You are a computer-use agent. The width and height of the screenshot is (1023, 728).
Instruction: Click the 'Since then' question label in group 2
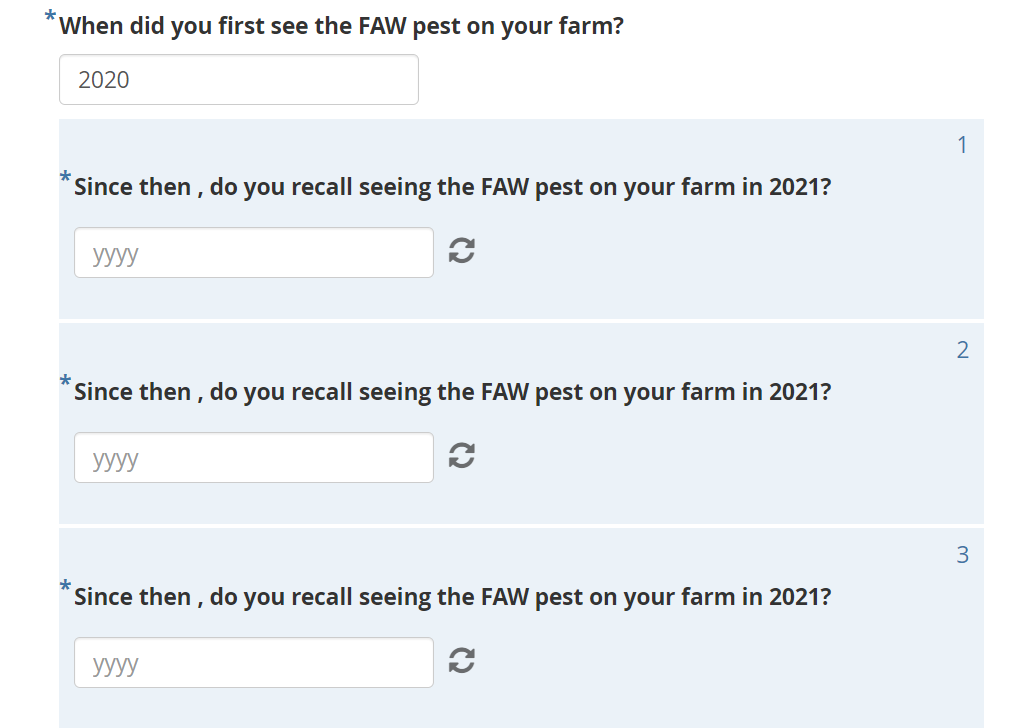(x=452, y=392)
